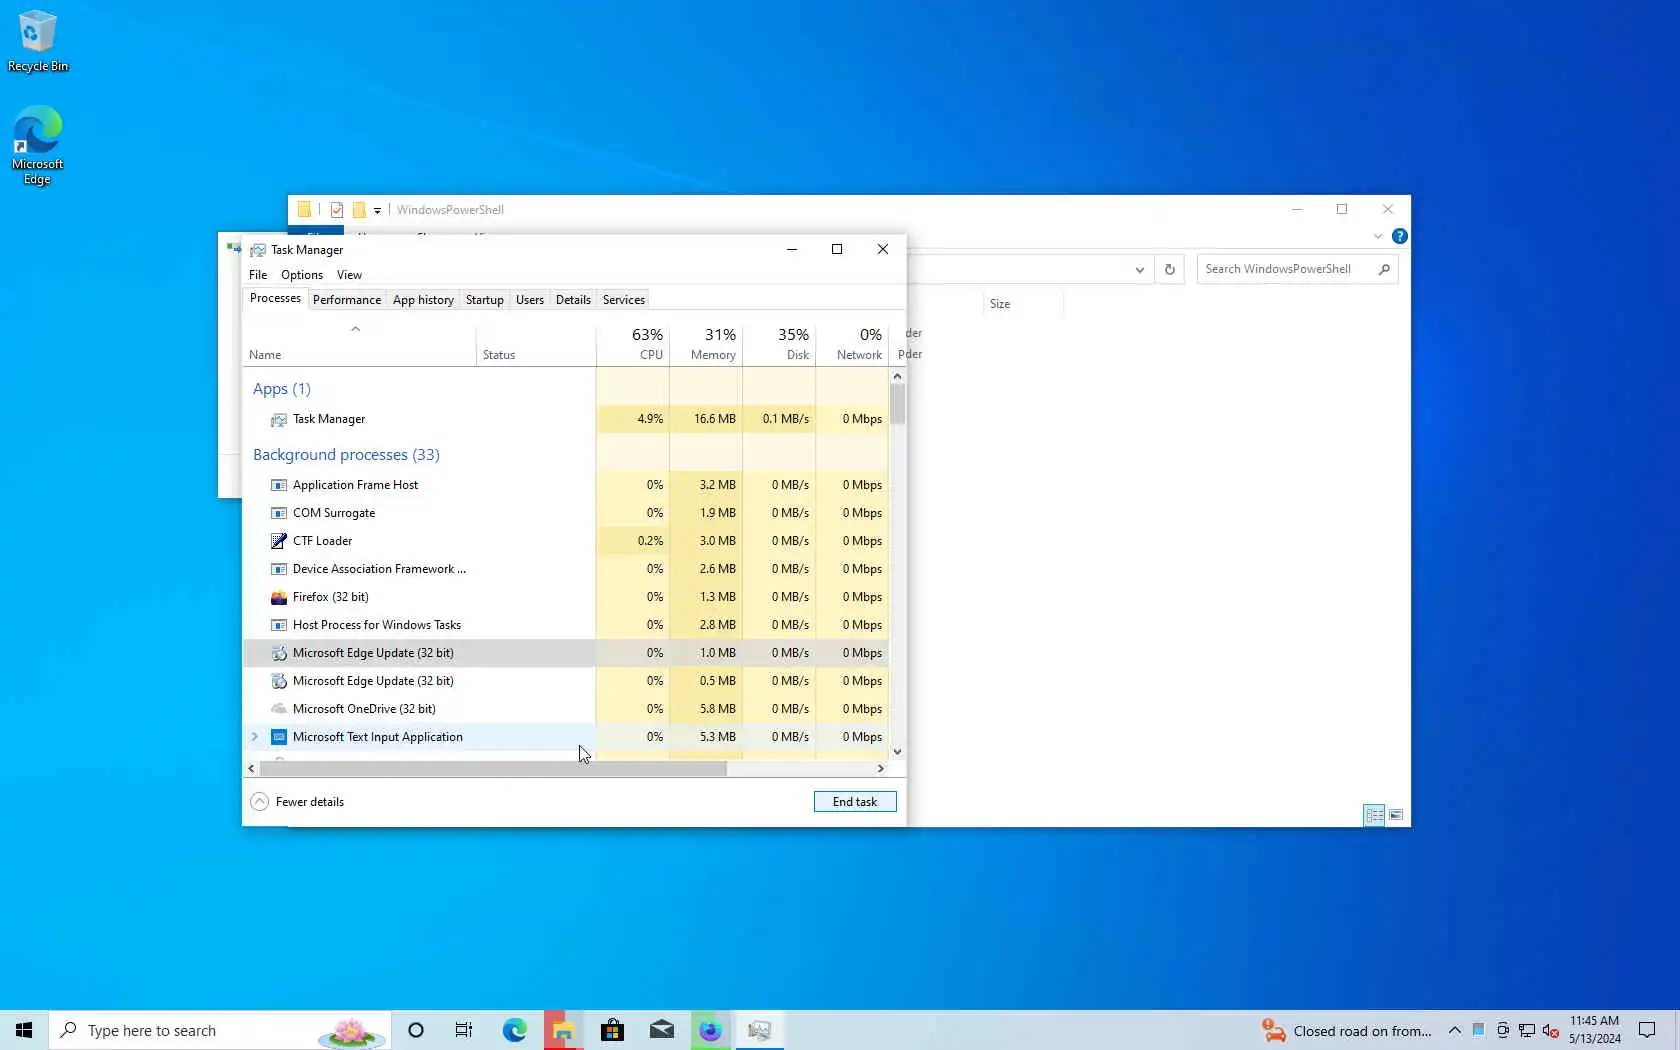
Task: Click the End task button
Action: (855, 802)
